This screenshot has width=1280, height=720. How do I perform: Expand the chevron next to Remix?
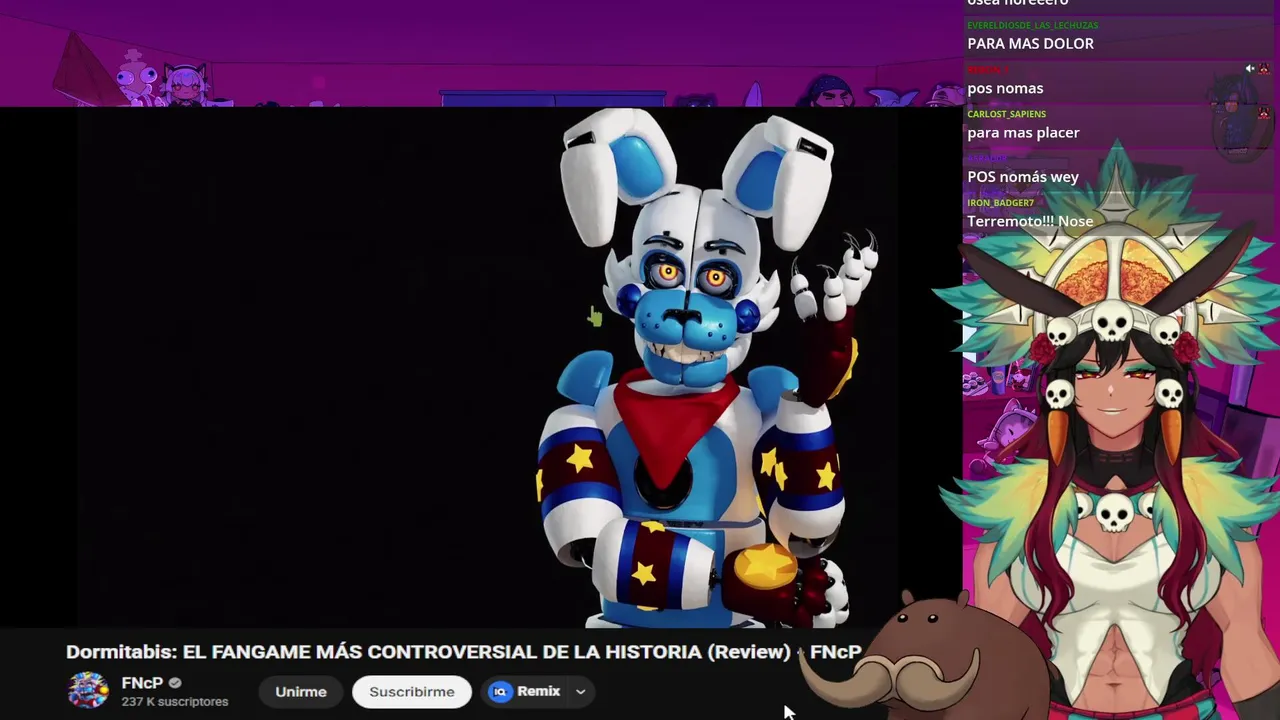580,691
